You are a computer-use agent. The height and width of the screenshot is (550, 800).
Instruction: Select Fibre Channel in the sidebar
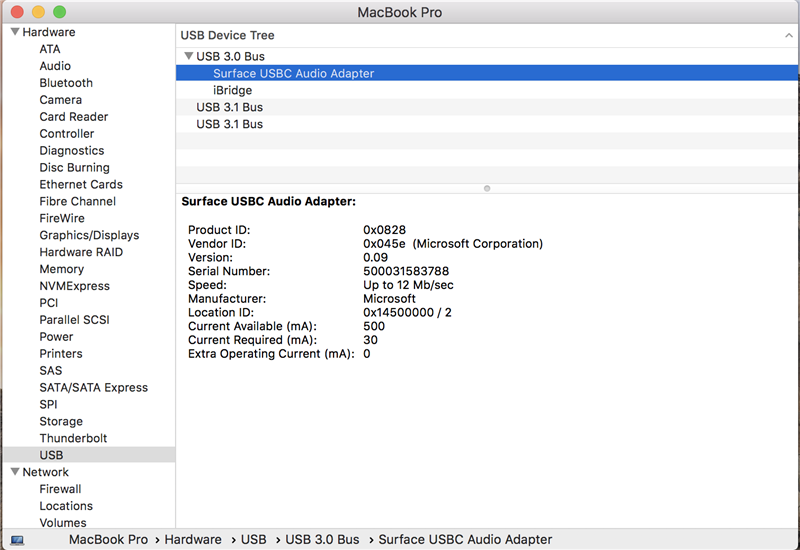78,201
